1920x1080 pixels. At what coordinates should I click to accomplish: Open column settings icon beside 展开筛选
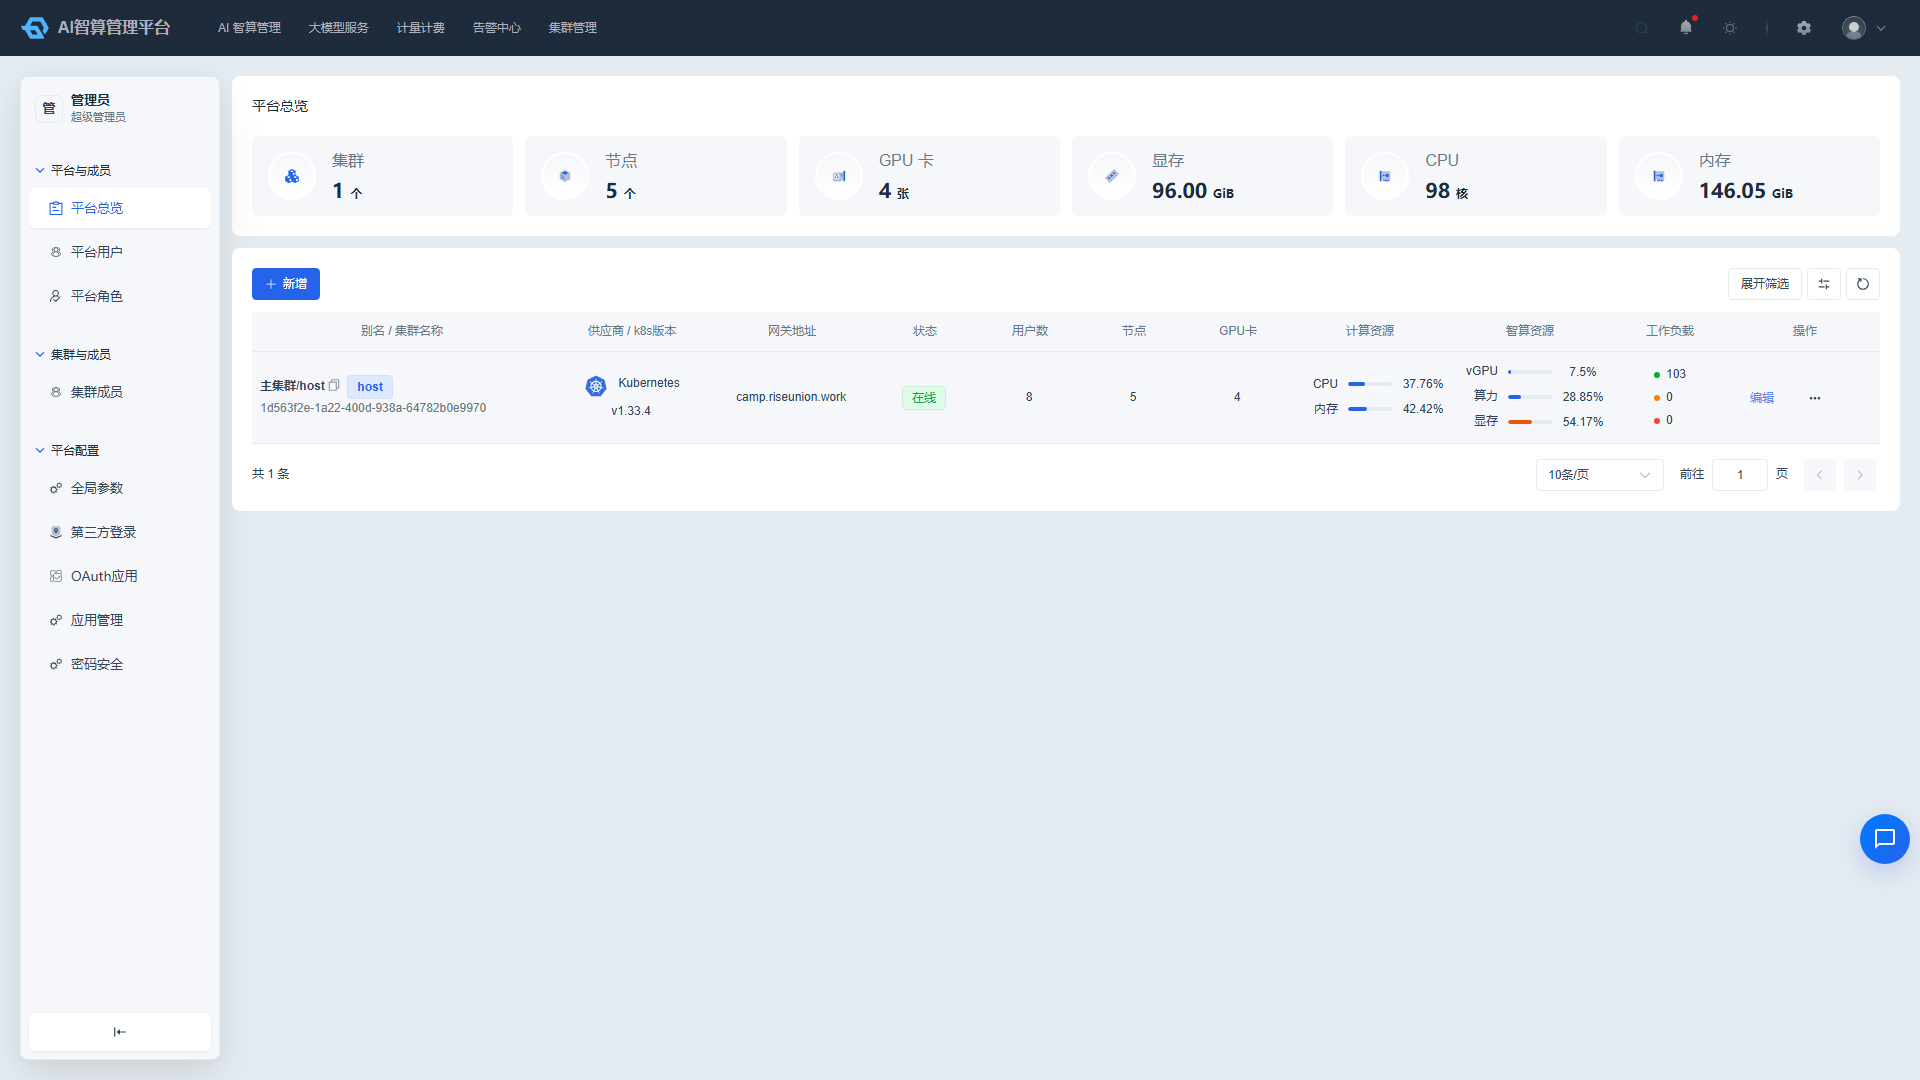[x=1824, y=284]
